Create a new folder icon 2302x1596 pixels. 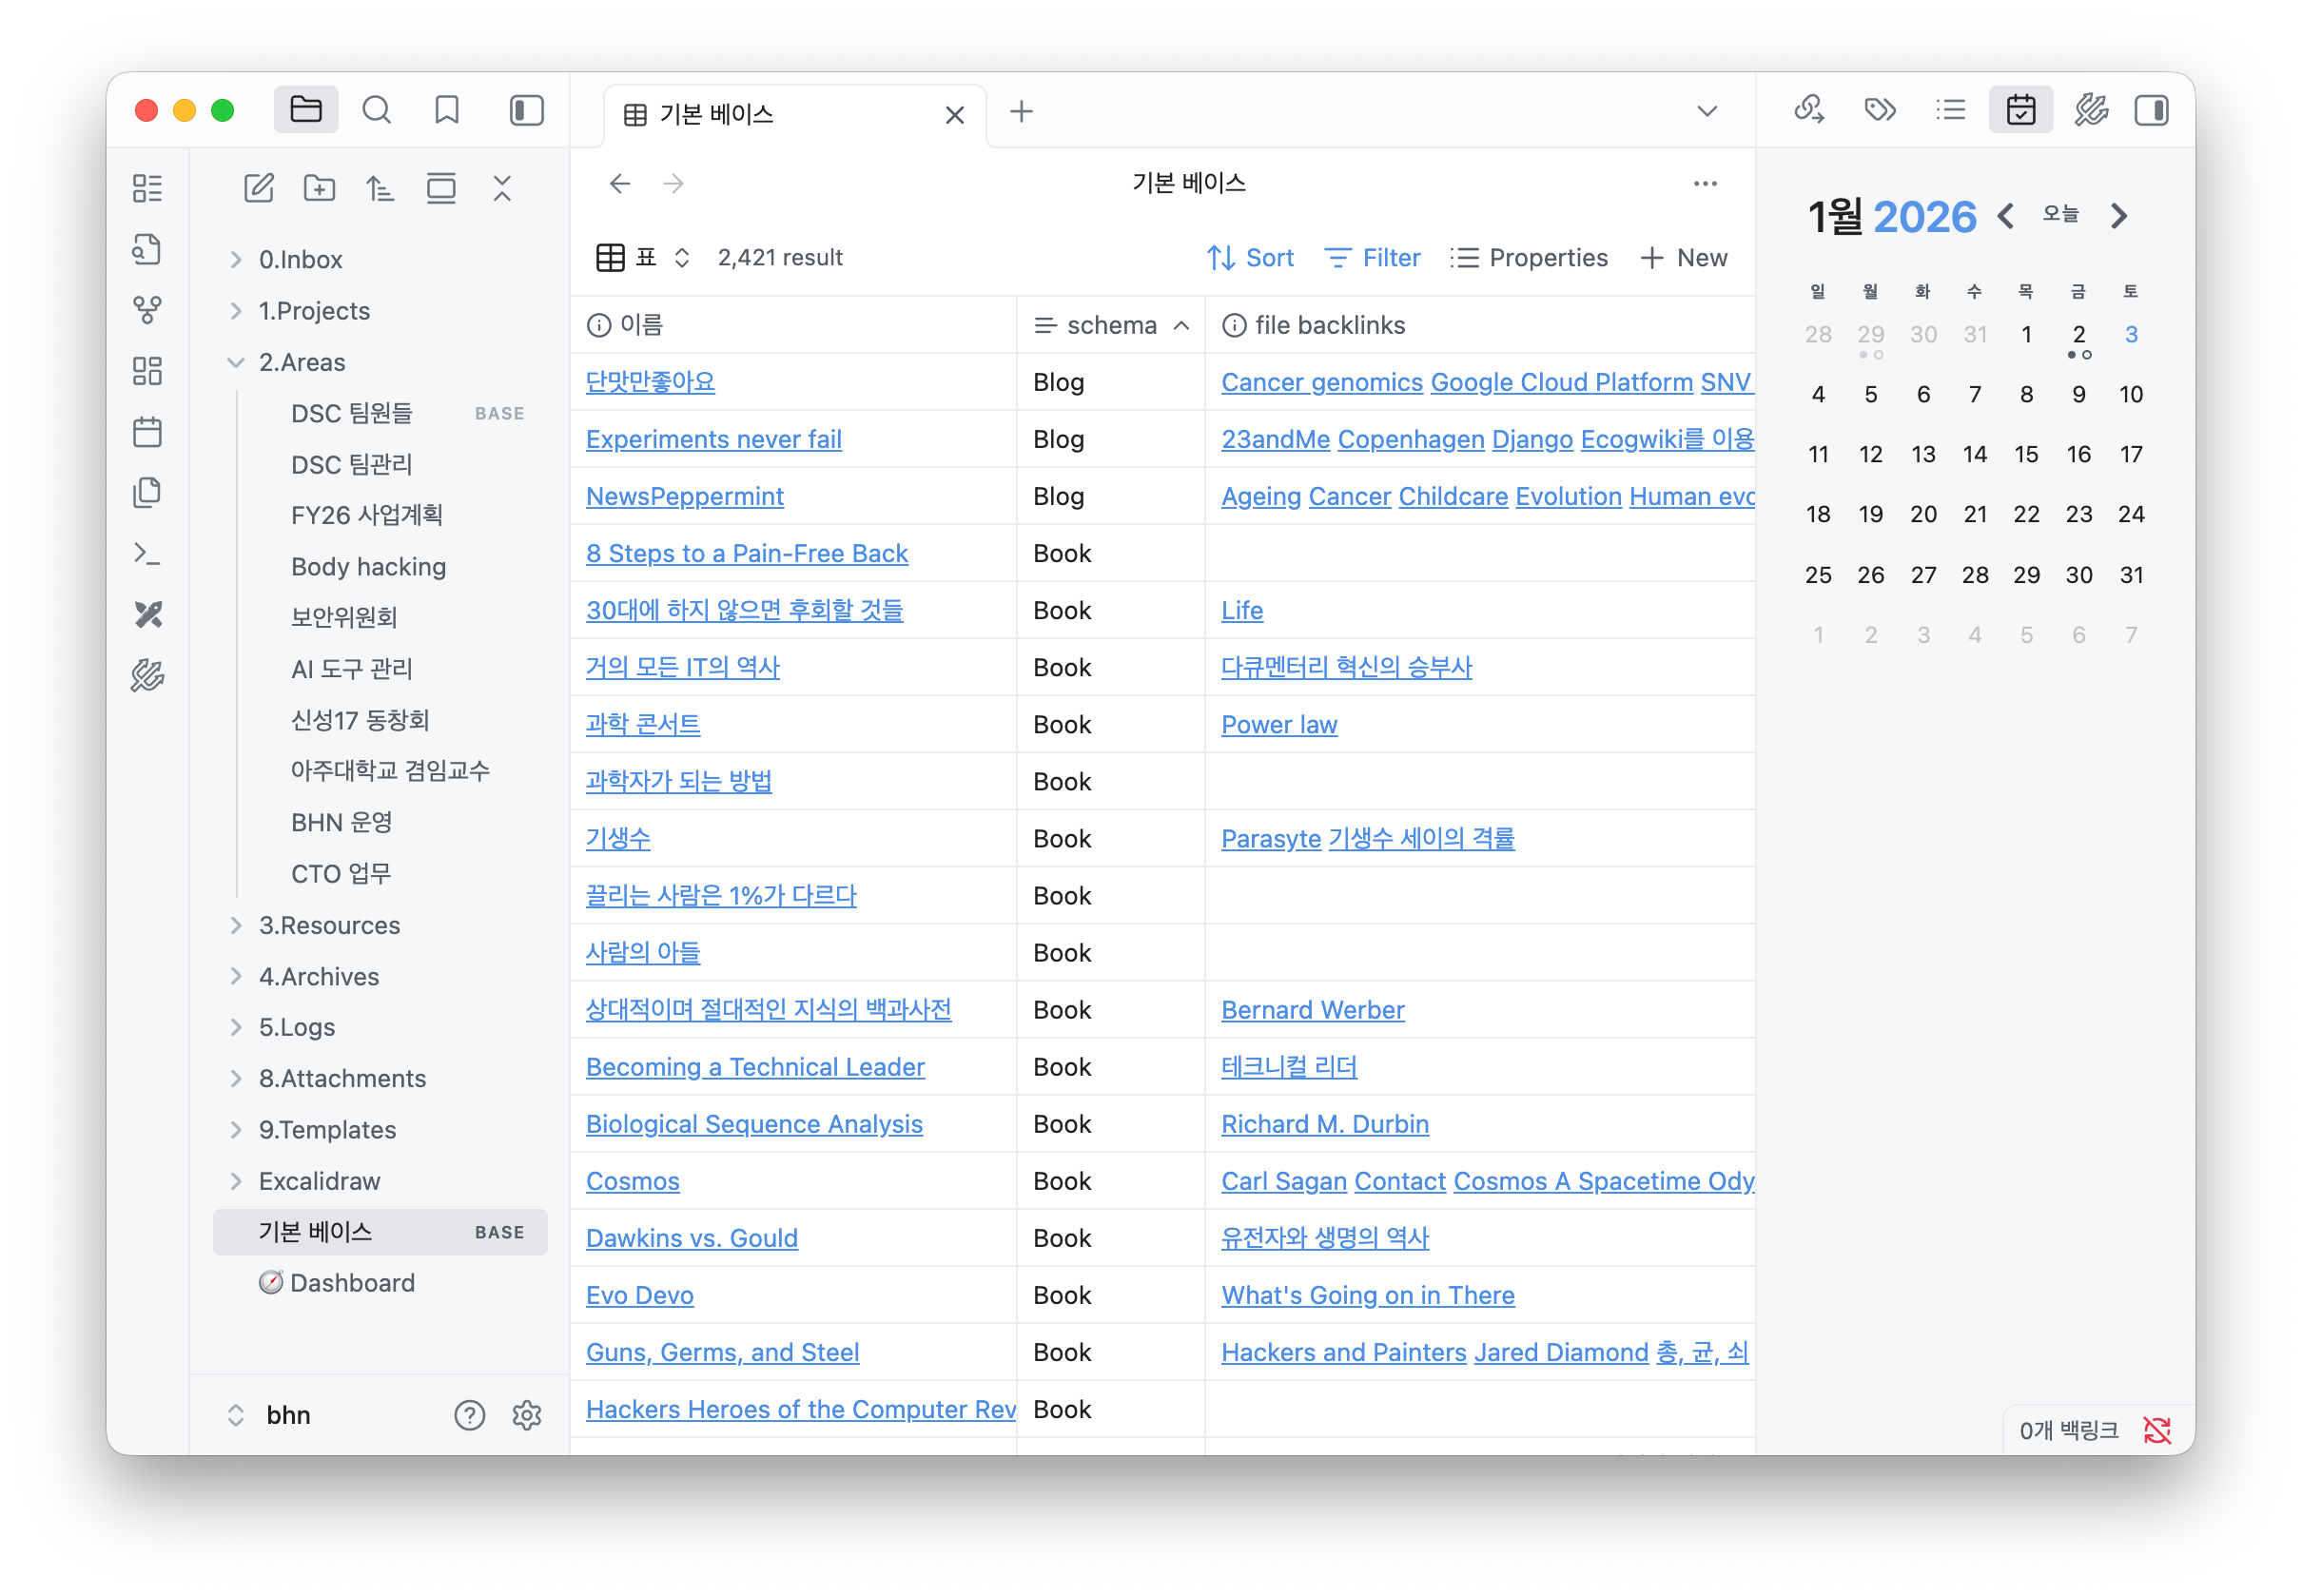point(319,188)
